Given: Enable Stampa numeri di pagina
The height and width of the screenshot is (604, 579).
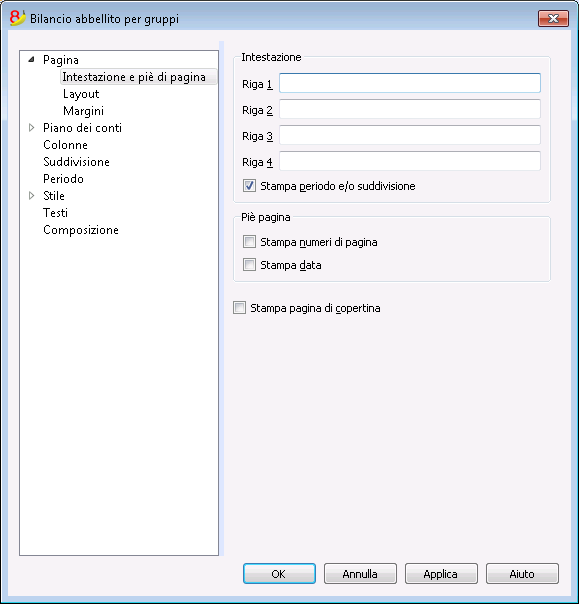Looking at the screenshot, I should [x=249, y=242].
